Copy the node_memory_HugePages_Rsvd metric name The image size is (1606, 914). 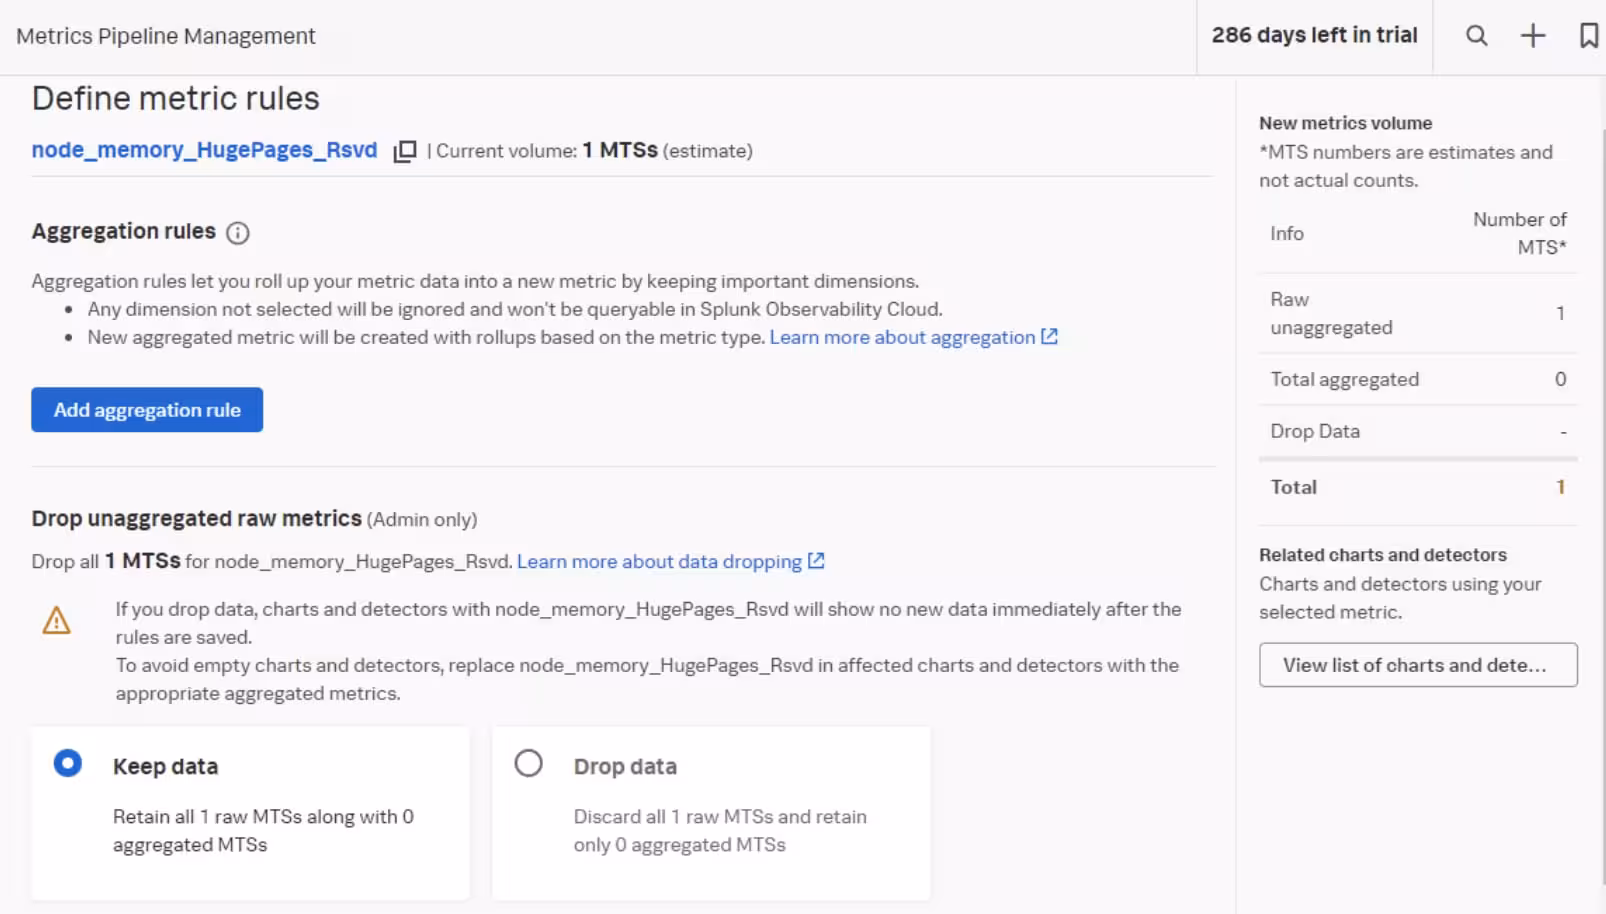click(405, 151)
